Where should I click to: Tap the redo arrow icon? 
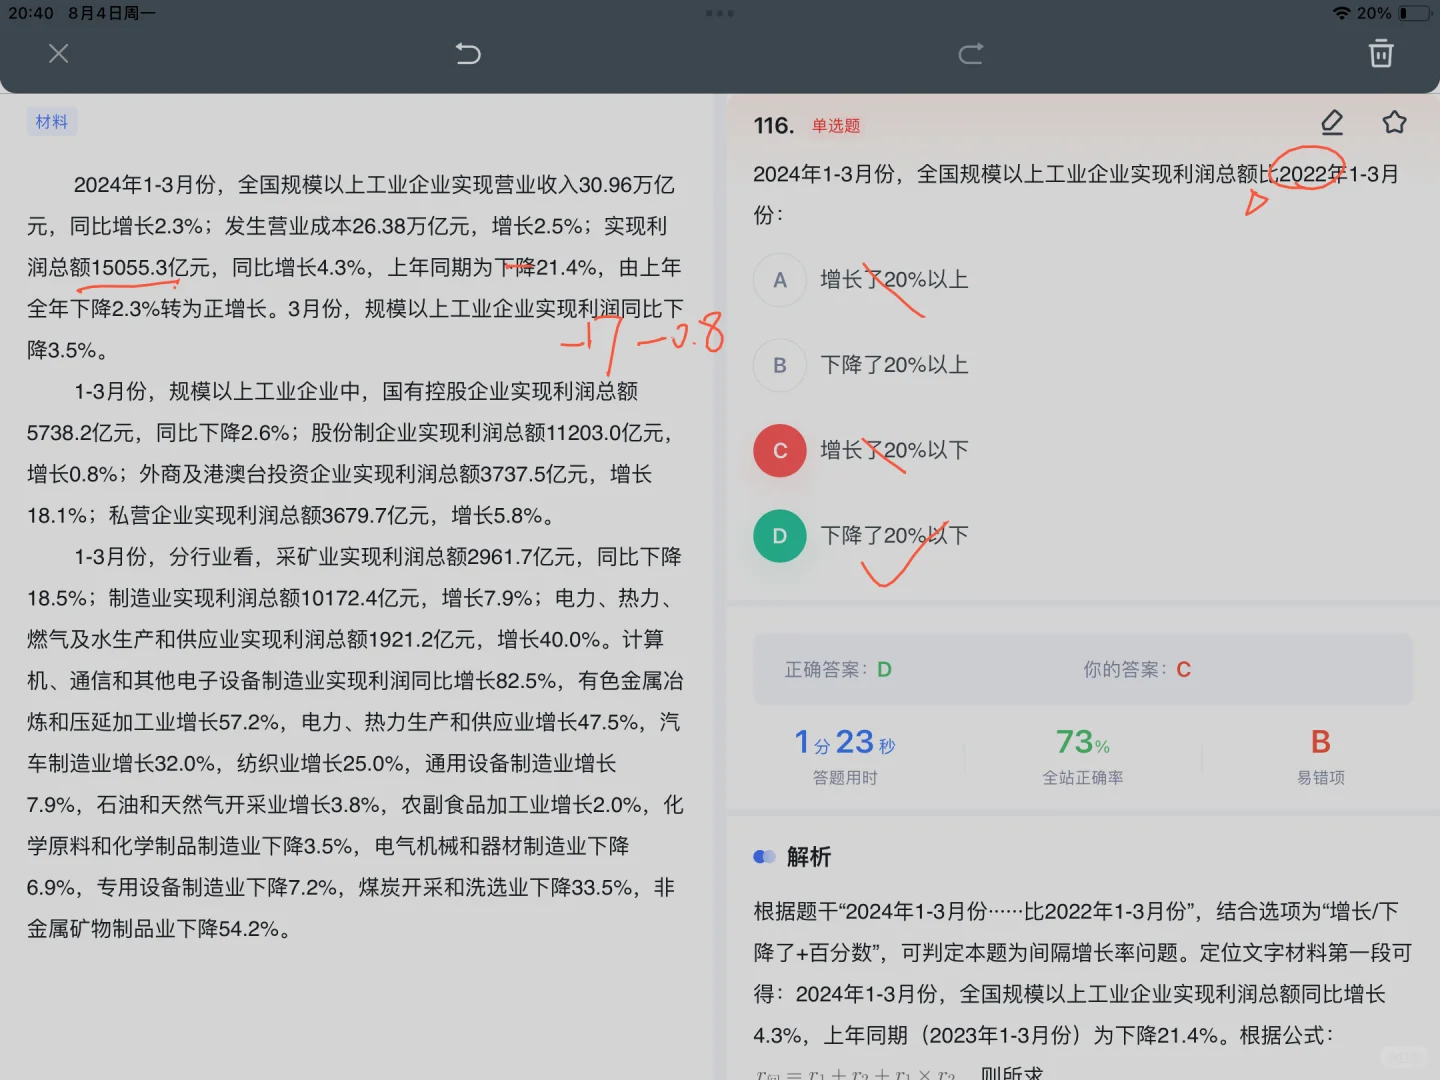[971, 54]
